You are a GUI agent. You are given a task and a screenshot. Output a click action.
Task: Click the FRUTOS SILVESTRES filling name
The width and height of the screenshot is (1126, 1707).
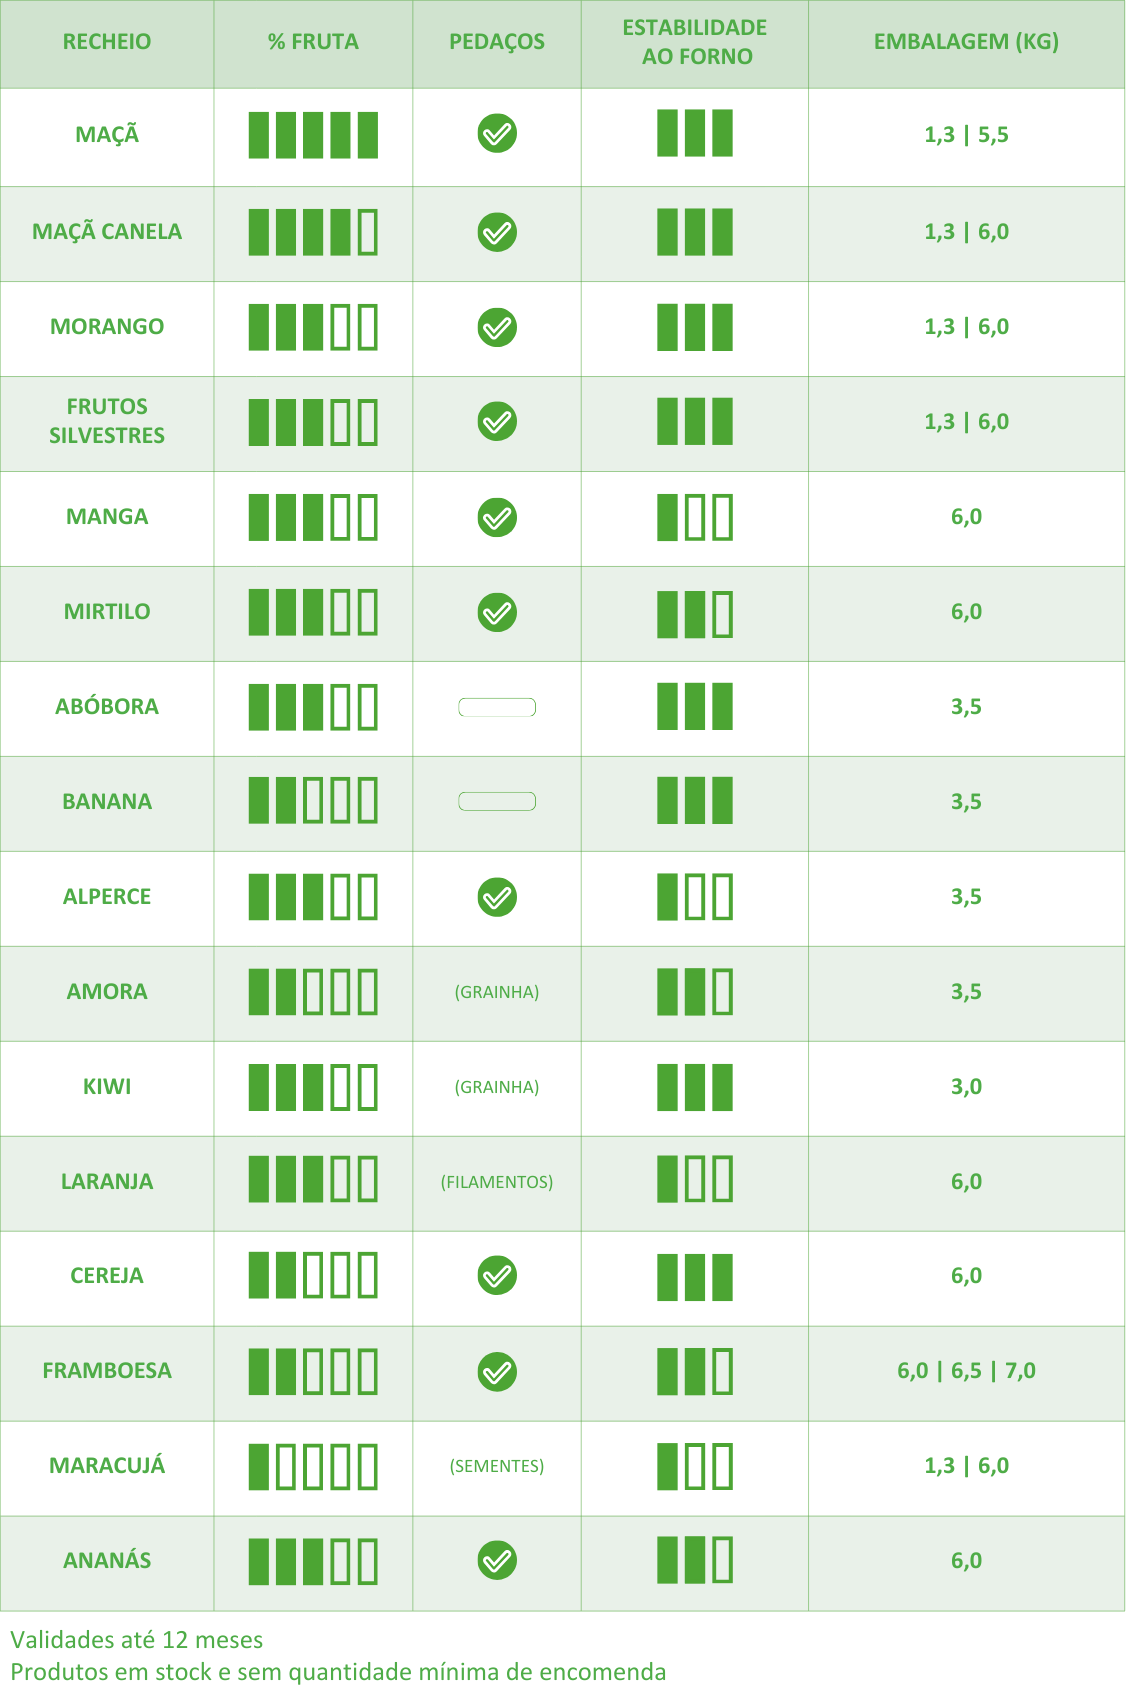pos(107,421)
